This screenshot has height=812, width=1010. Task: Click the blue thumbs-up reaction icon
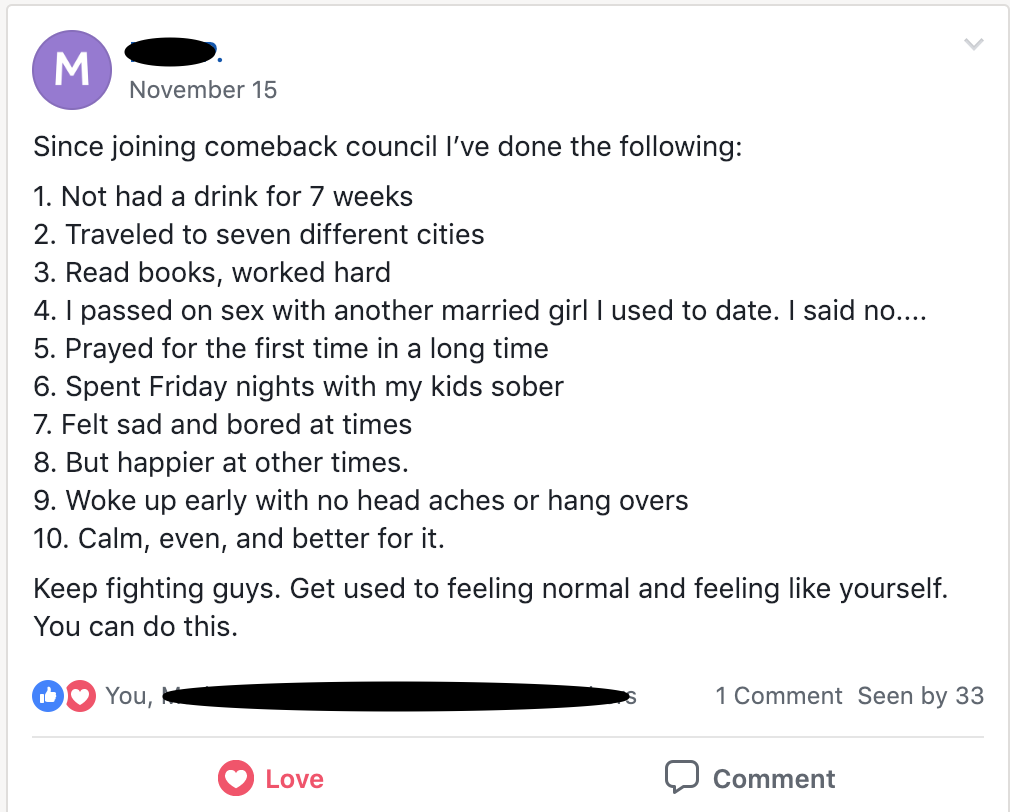48,695
